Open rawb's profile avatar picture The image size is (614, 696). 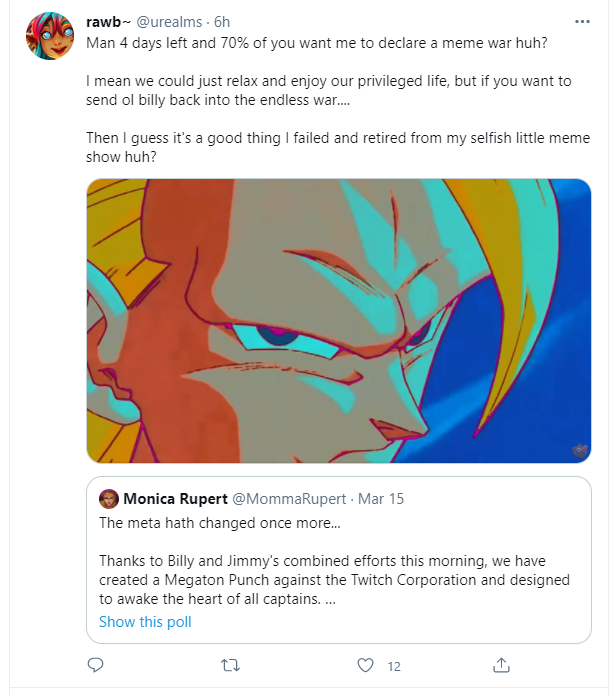[50, 36]
